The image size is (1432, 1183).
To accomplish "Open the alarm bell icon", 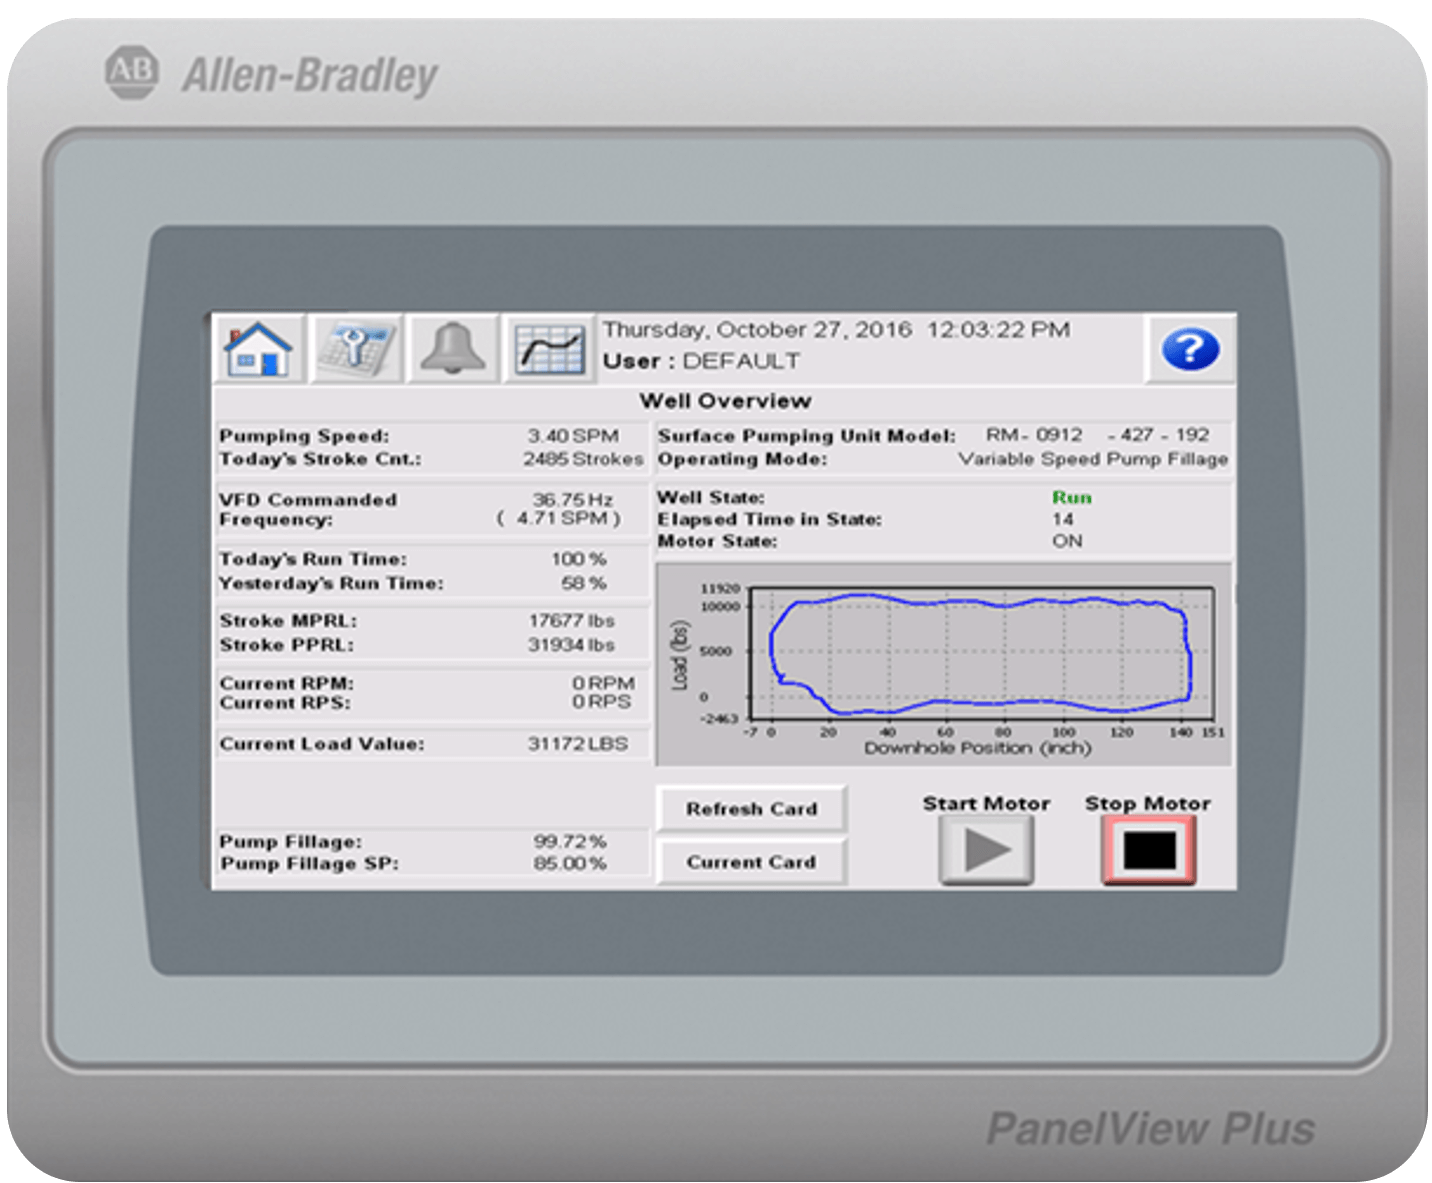I will (453, 349).
